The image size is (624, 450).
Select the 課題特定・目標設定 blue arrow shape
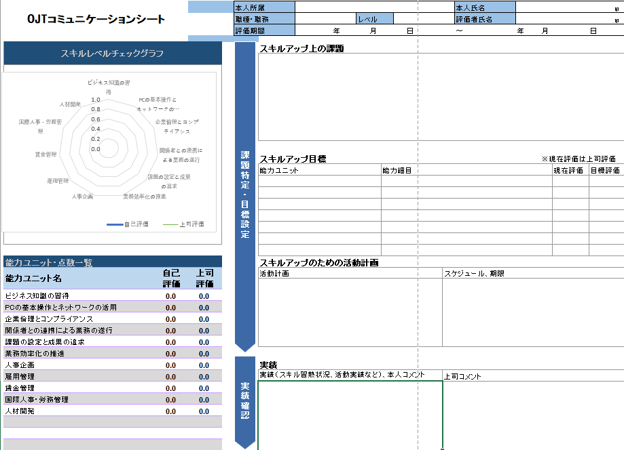coord(245,197)
